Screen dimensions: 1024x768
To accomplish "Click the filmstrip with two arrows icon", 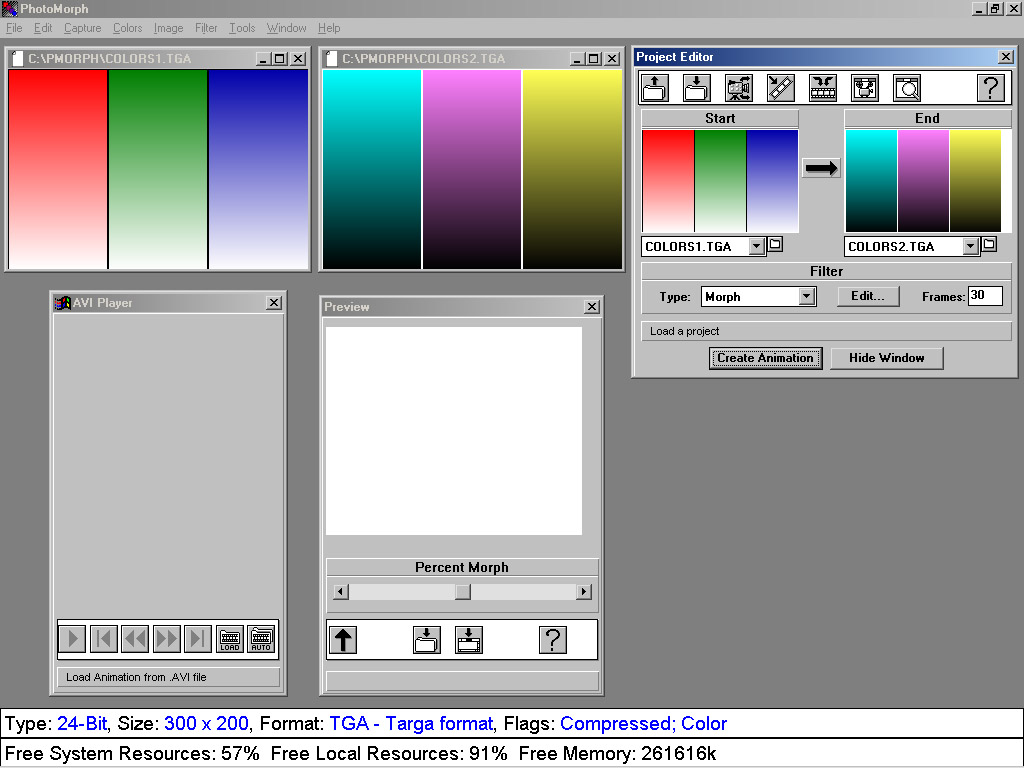I will (823, 88).
